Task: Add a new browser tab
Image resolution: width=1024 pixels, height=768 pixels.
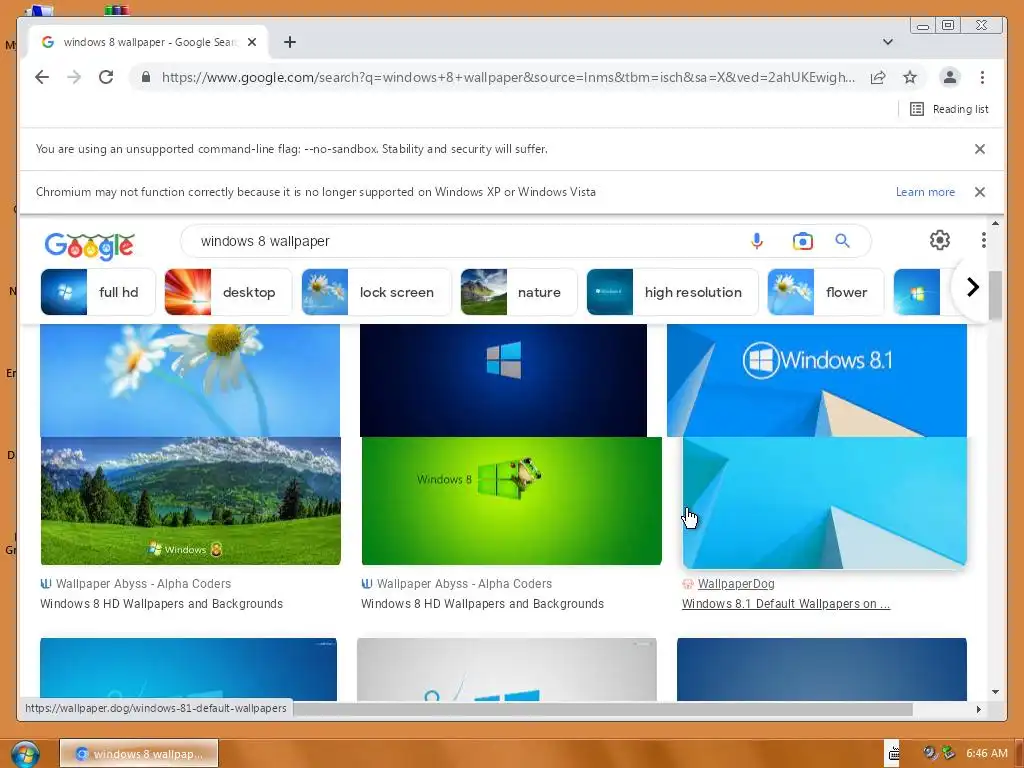Action: (290, 42)
